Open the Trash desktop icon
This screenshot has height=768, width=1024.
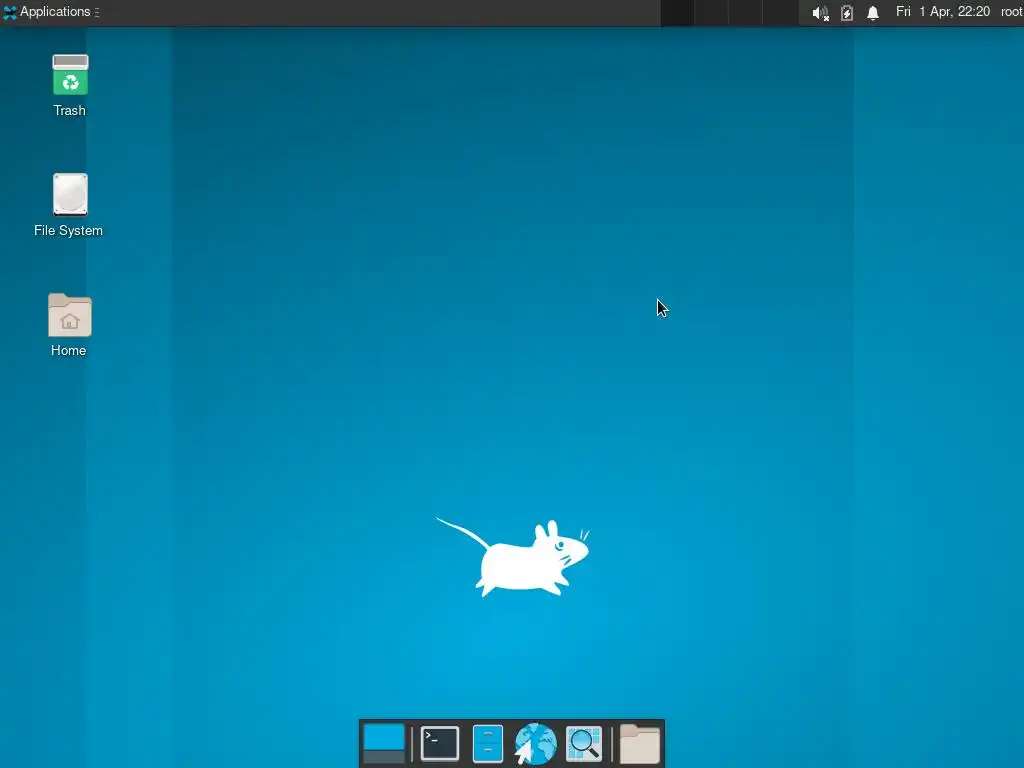tap(70, 74)
